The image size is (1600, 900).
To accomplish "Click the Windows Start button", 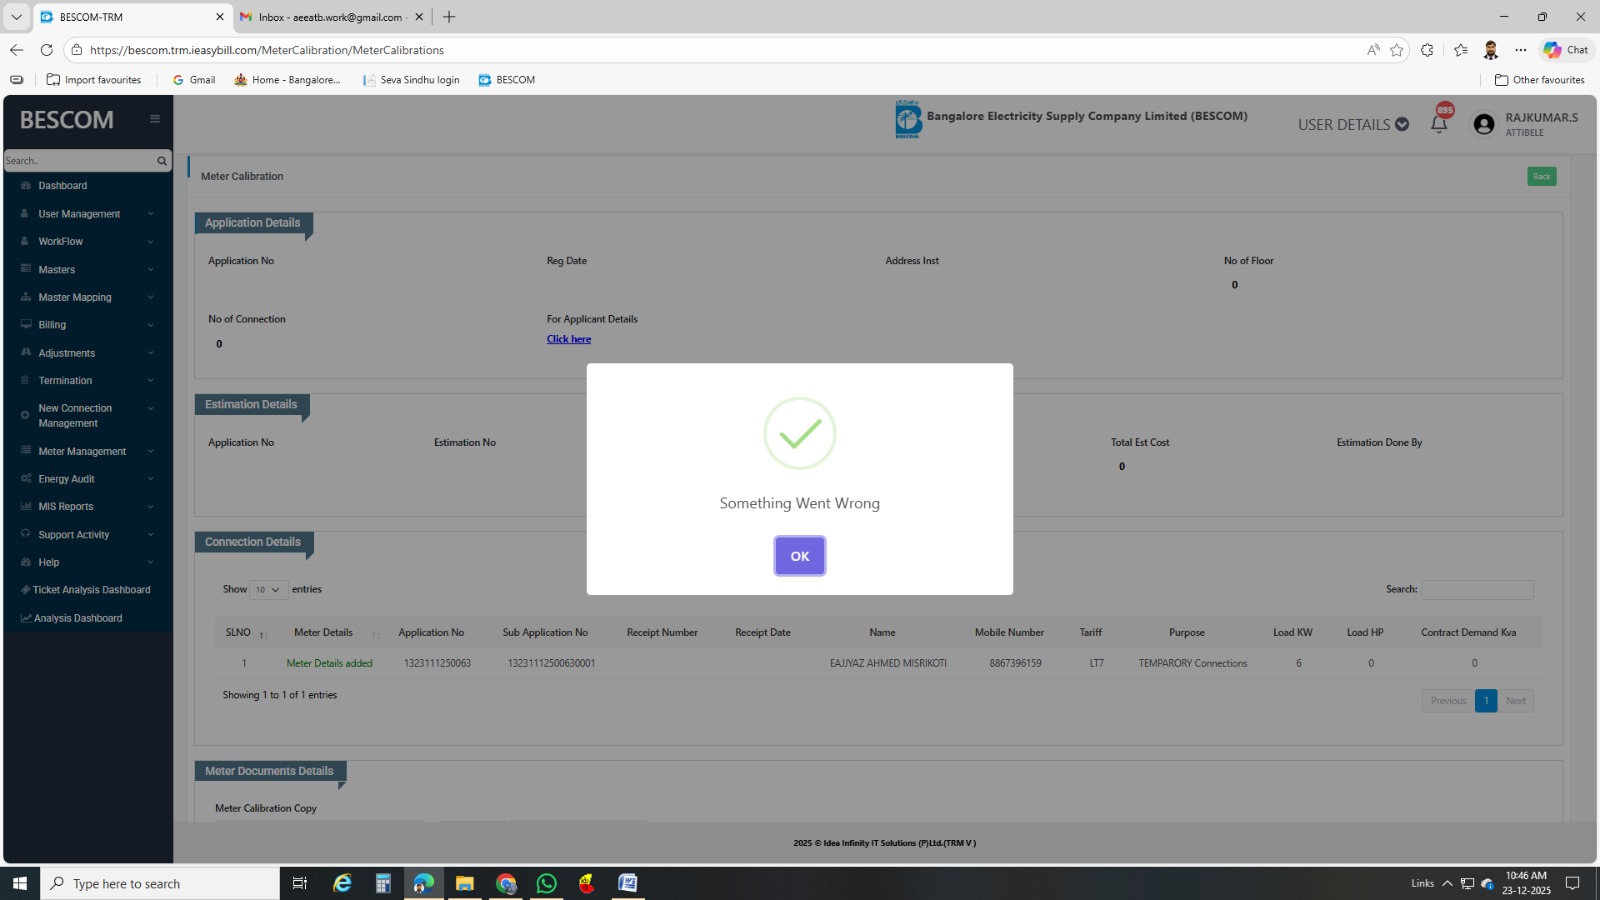I will pyautogui.click(x=19, y=883).
